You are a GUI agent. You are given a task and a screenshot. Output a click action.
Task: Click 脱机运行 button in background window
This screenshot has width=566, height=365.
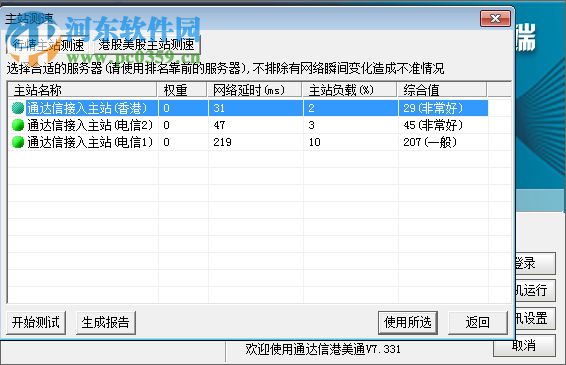tap(535, 290)
